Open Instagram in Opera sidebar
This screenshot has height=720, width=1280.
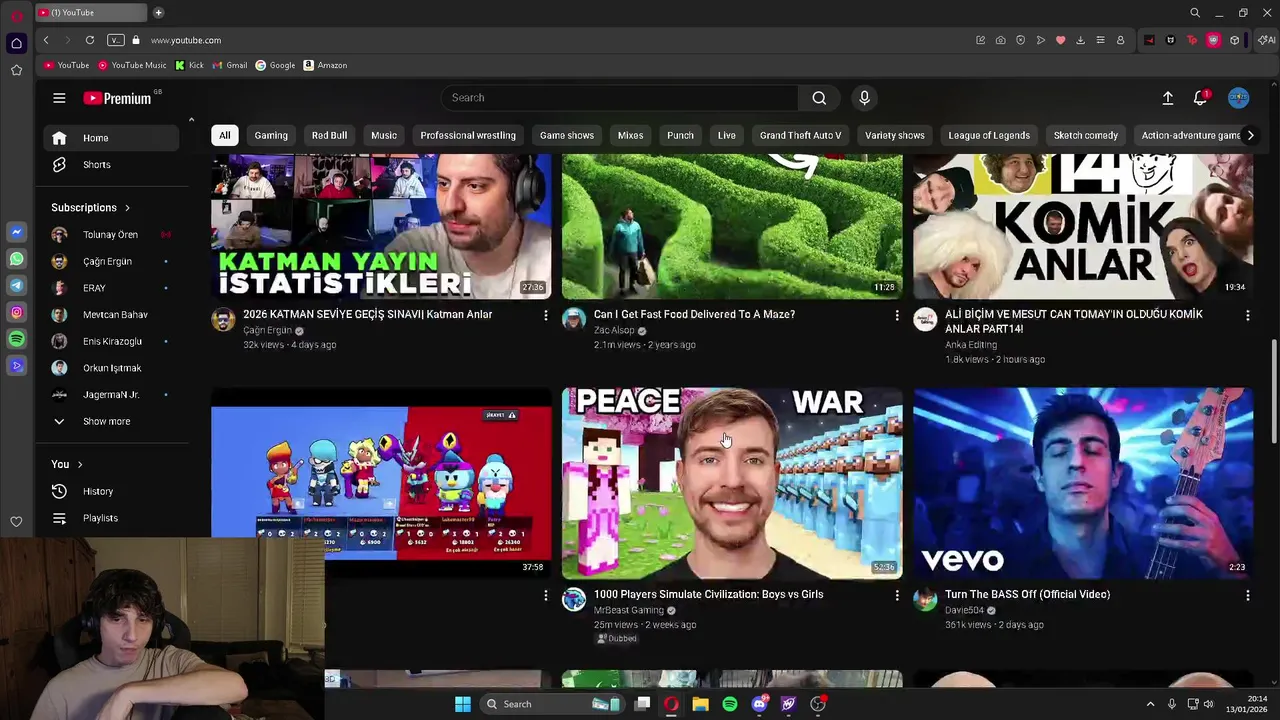[16, 313]
